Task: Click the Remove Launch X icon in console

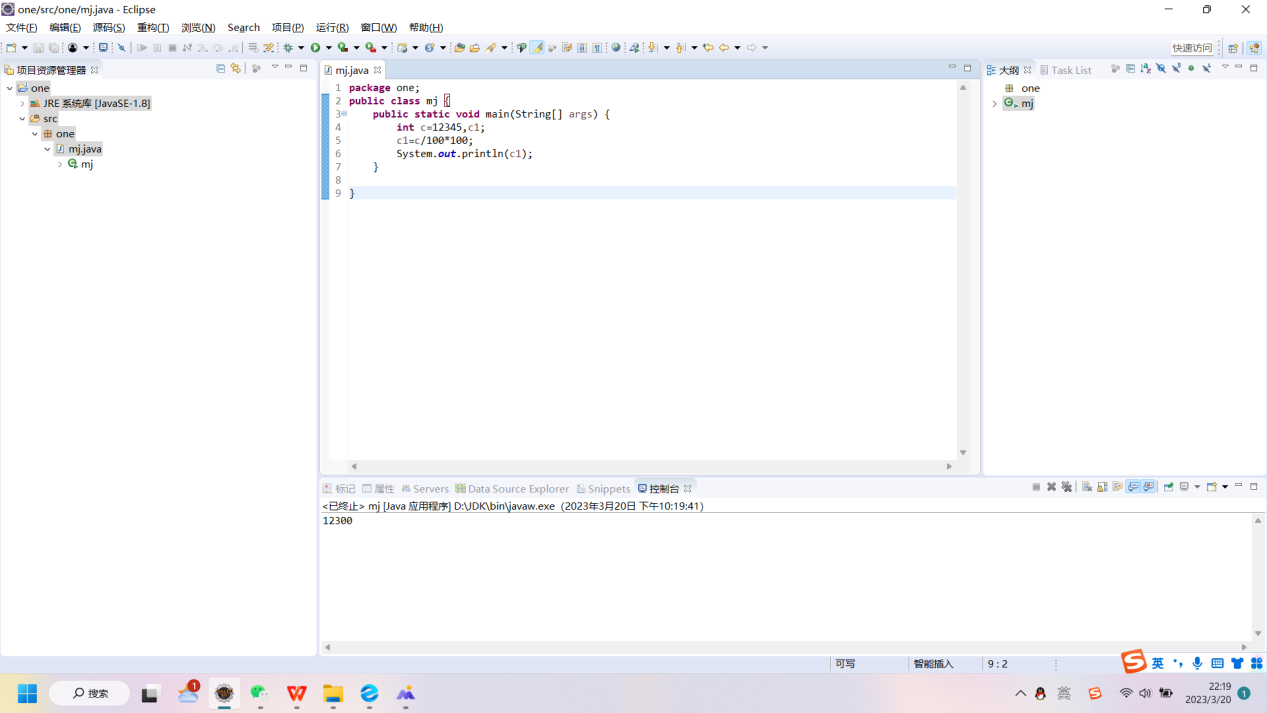Action: [x=1051, y=487]
